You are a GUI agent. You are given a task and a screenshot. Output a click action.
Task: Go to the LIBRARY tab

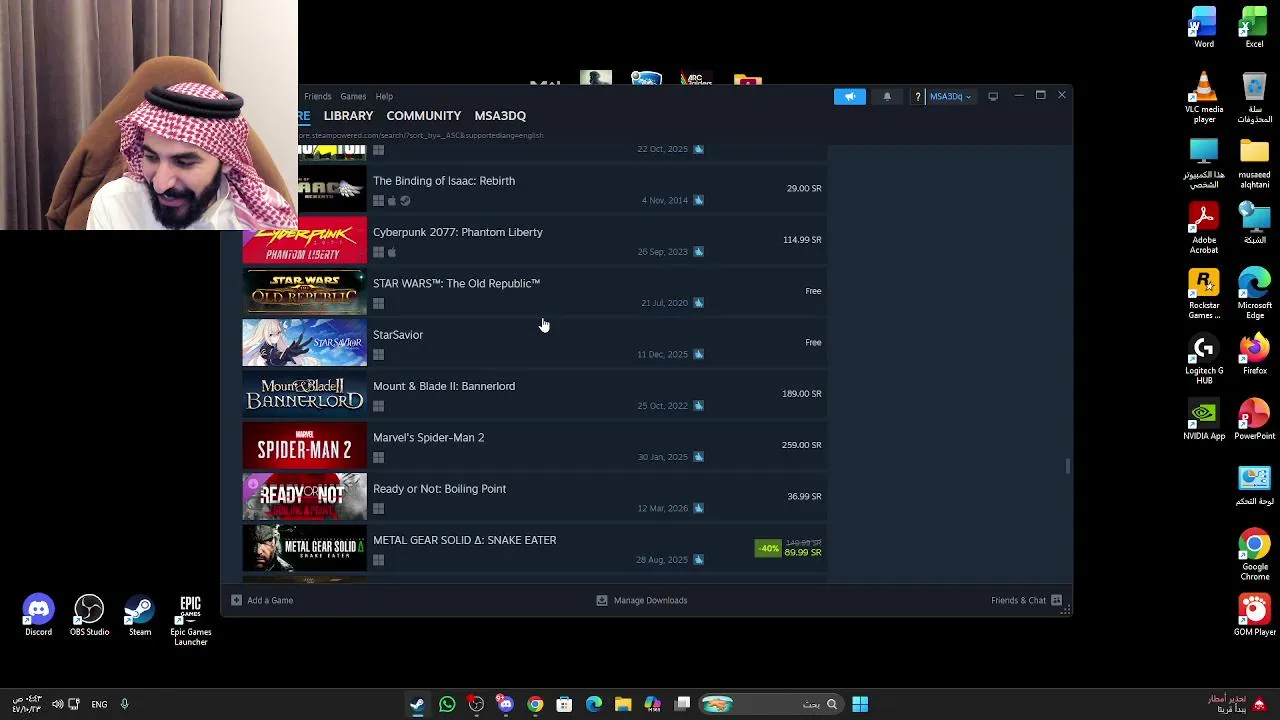tap(348, 116)
